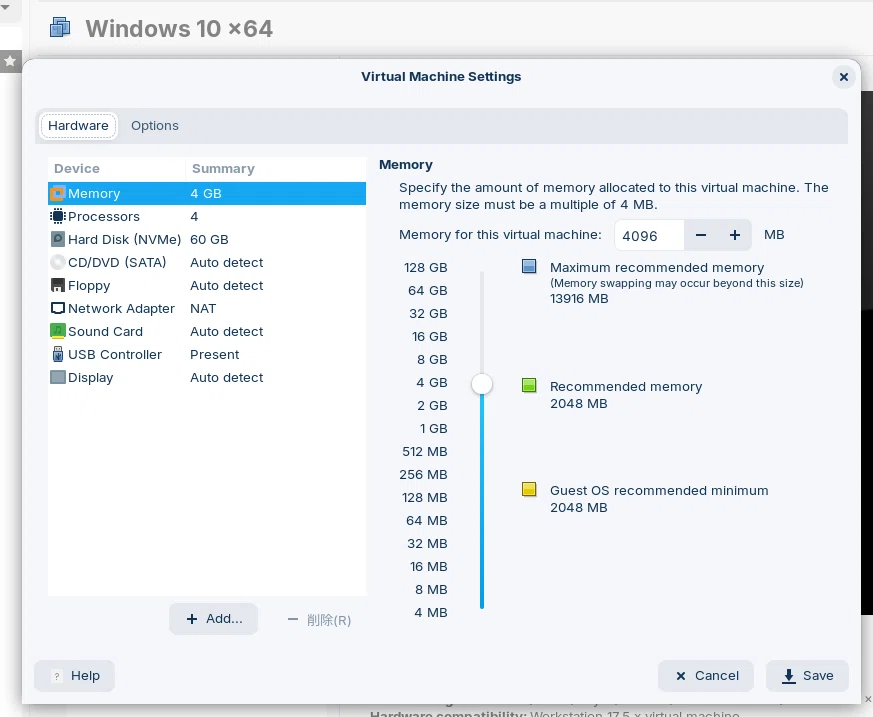Click the memory slider handle at 4 GB
The width and height of the screenshot is (873, 717).
click(x=482, y=384)
